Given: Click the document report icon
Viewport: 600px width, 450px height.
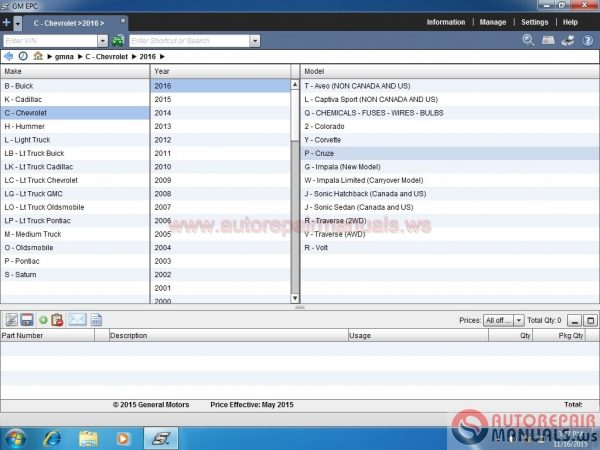Looking at the screenshot, I should pos(96,320).
